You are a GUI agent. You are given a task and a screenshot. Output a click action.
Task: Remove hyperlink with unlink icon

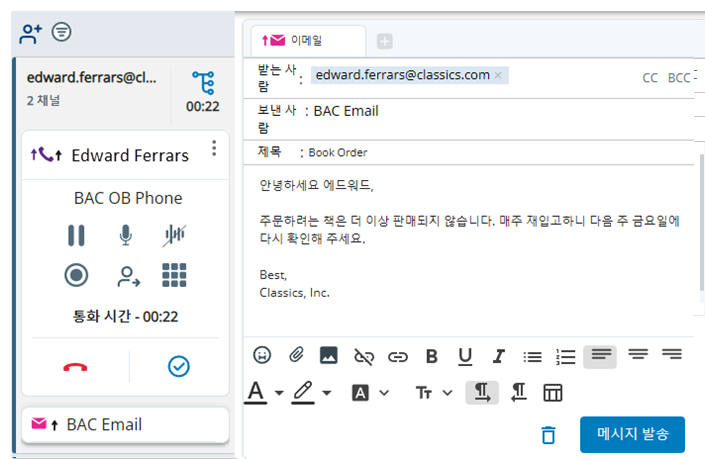click(x=364, y=357)
